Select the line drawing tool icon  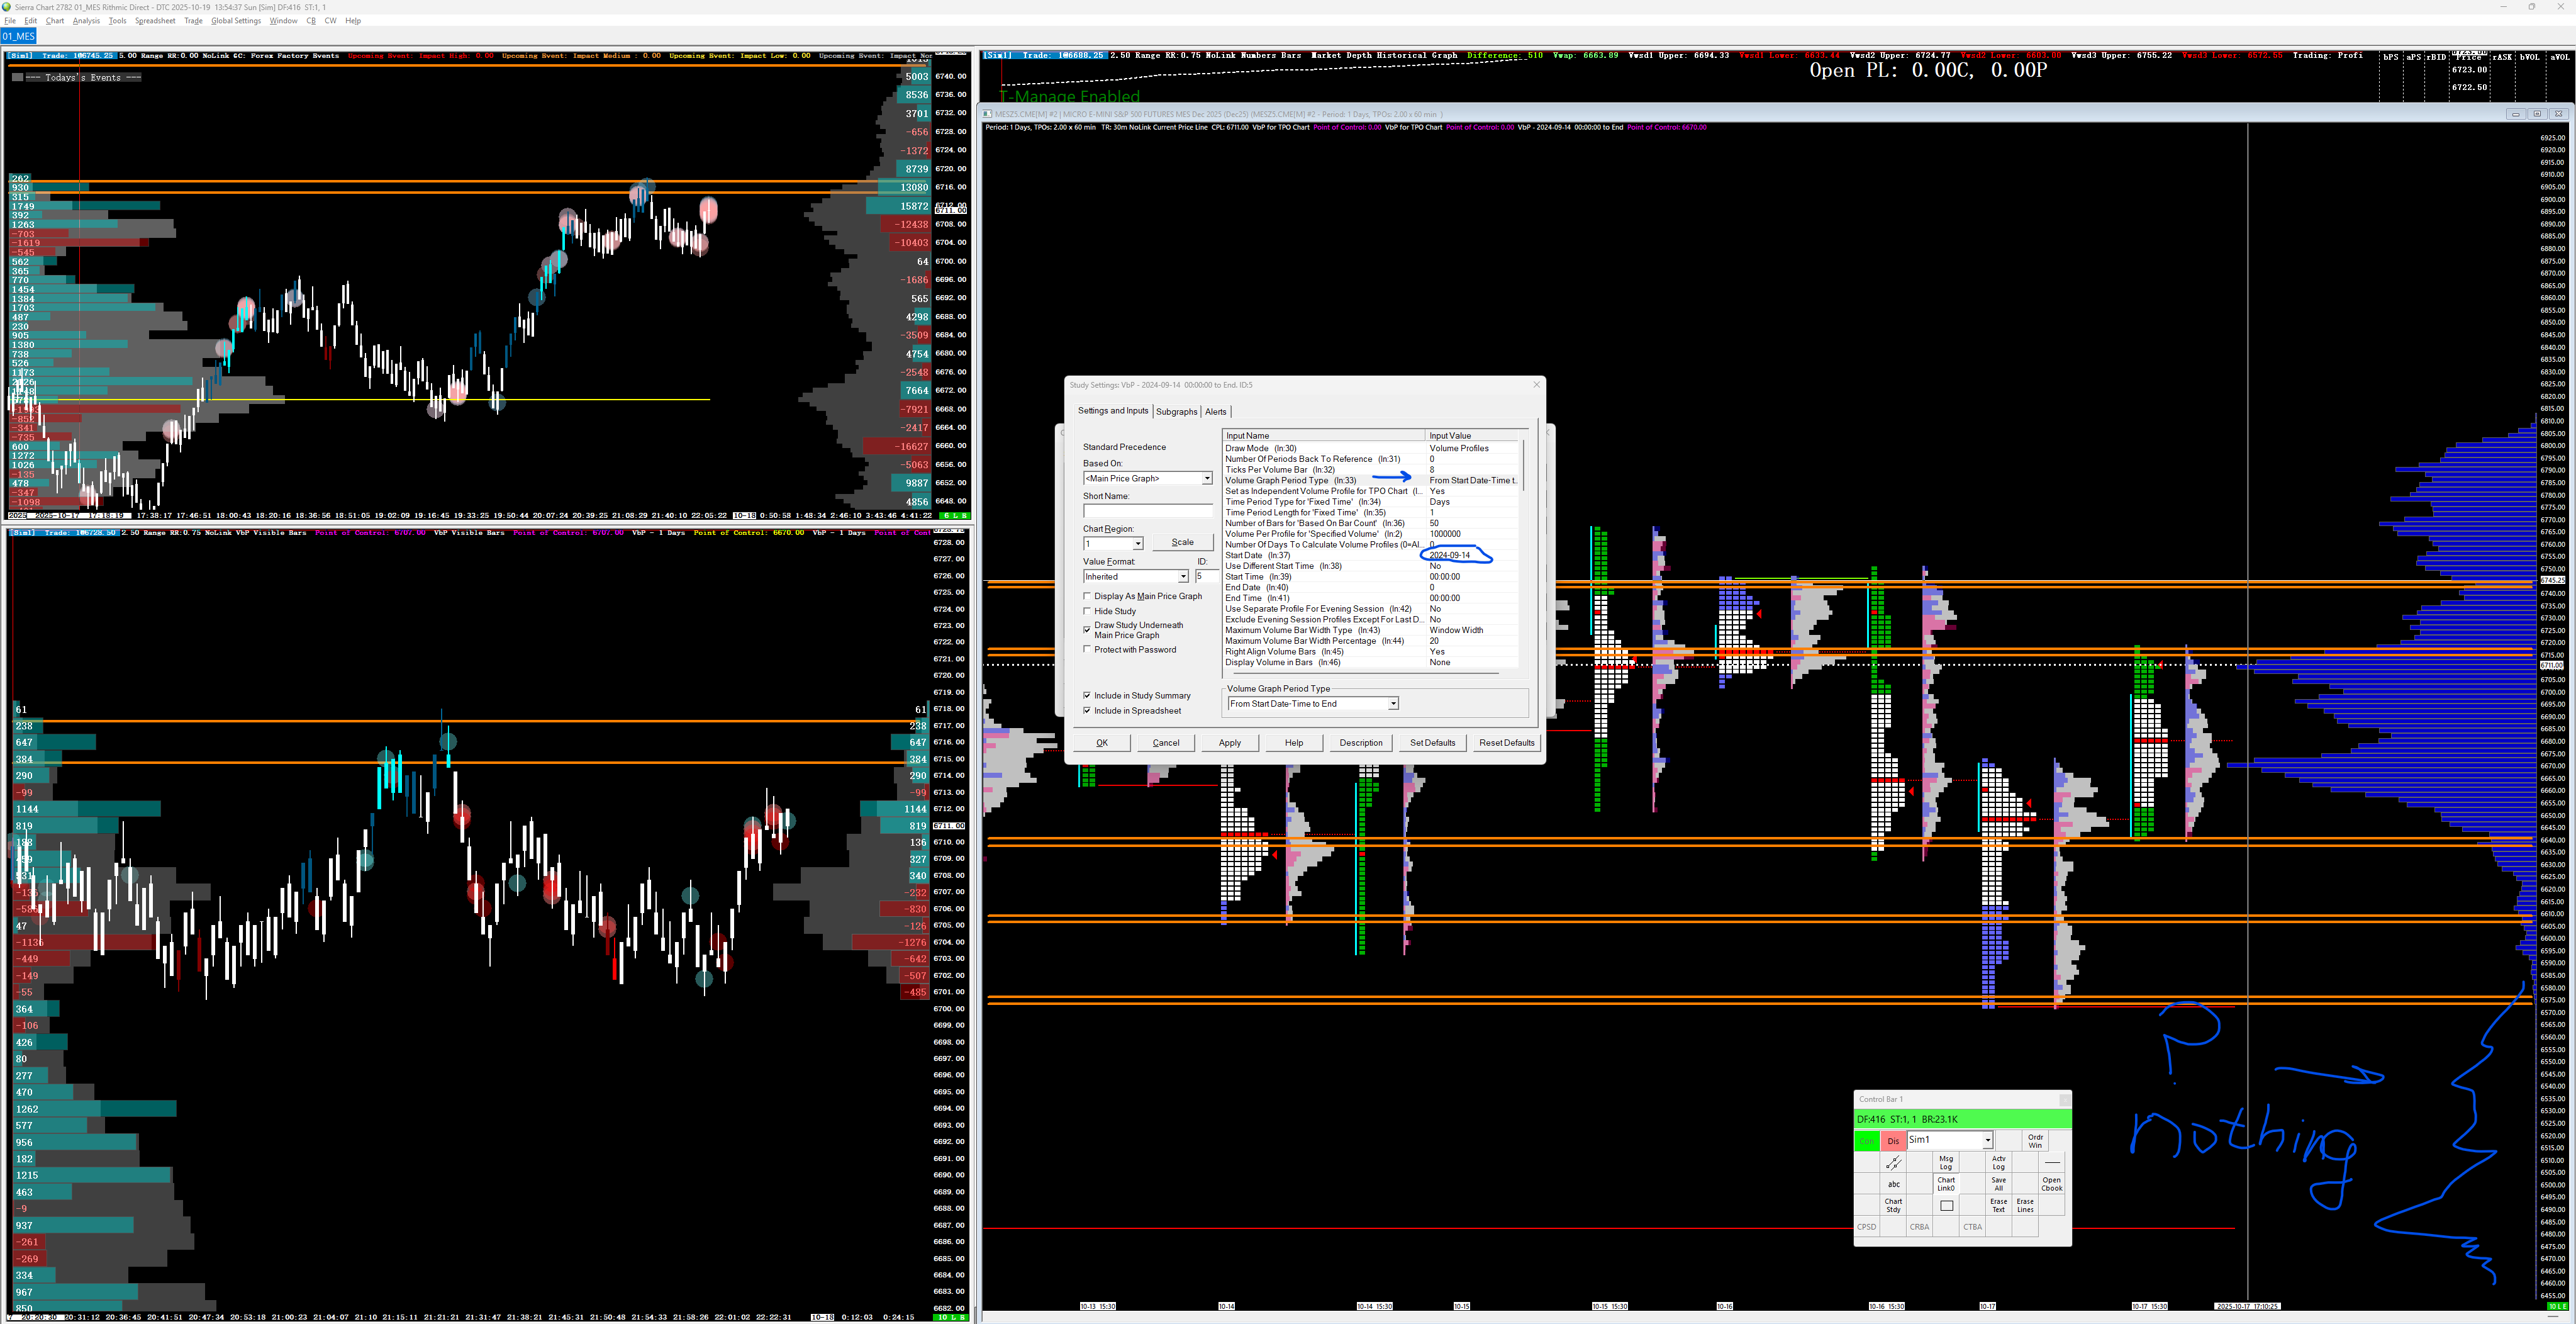pyautogui.click(x=1893, y=1163)
